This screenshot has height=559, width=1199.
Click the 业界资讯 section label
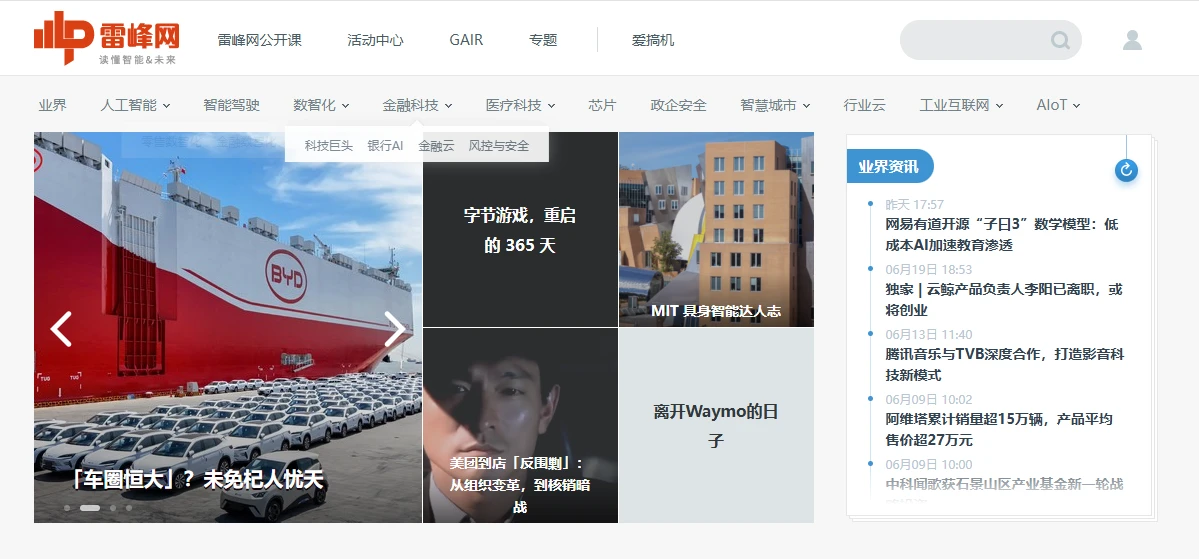click(890, 166)
